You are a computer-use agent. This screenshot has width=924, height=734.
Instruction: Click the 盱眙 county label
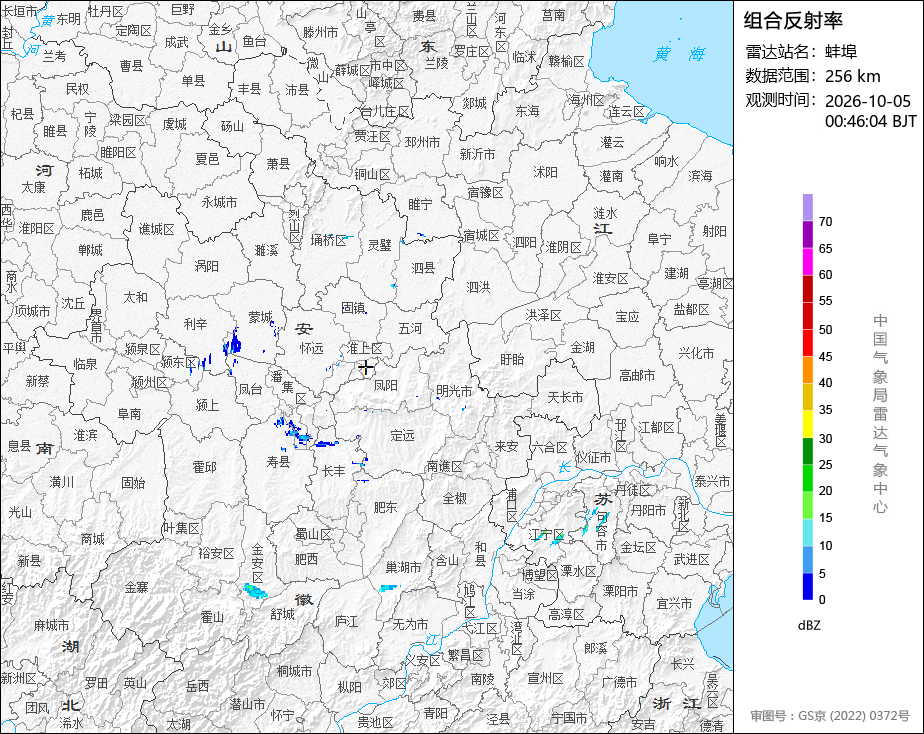pyautogui.click(x=511, y=359)
